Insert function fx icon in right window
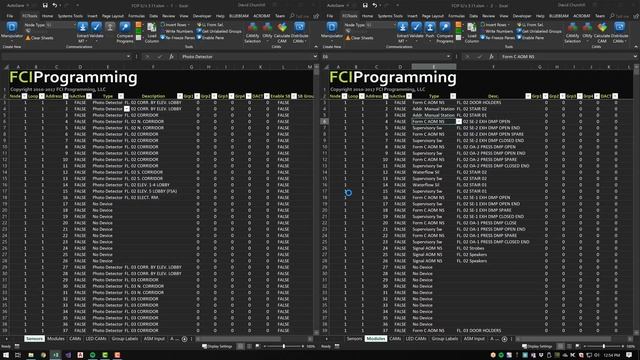Screen dimensions: 640x360 491,56
